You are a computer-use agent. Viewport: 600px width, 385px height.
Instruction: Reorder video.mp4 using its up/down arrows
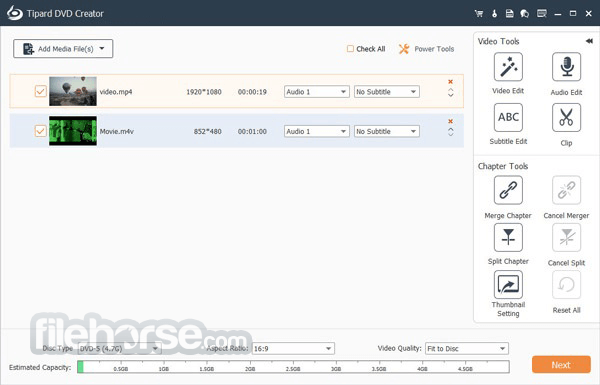point(450,93)
